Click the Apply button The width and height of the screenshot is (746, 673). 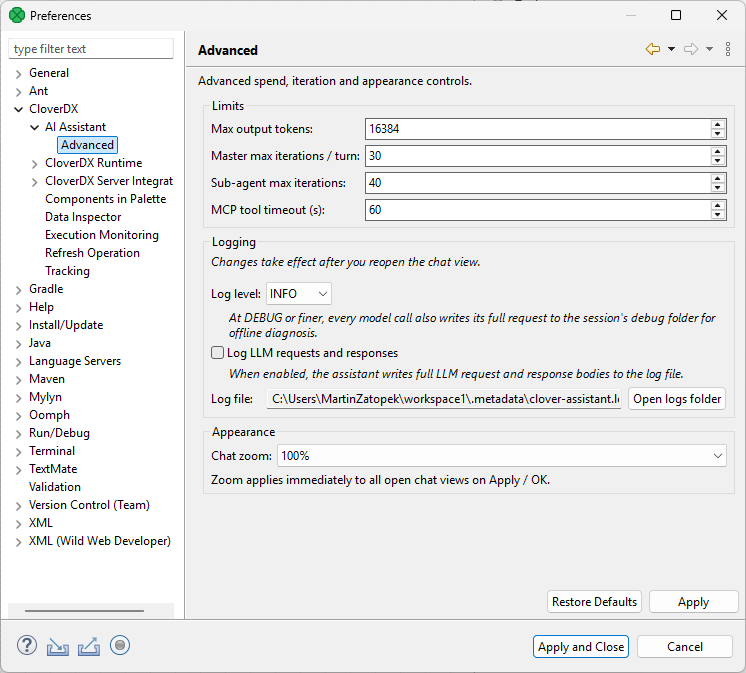[693, 602]
